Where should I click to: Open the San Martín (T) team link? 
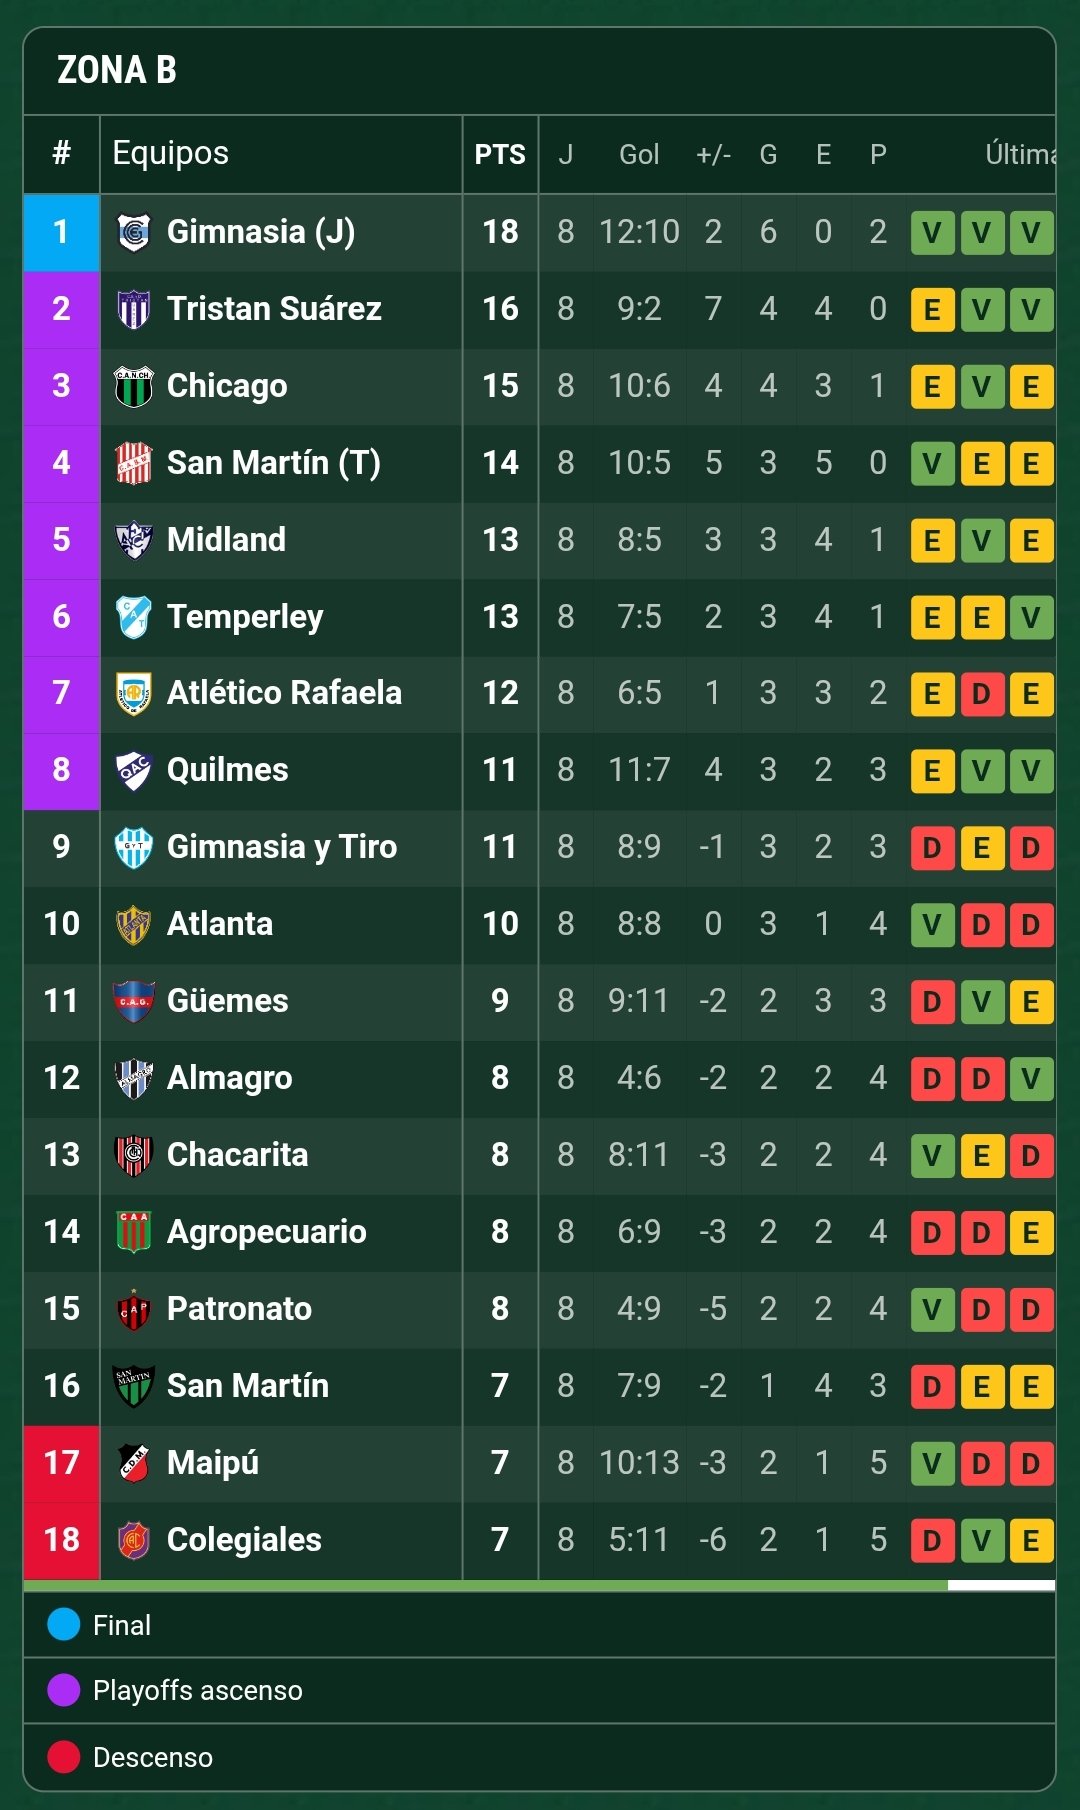pyautogui.click(x=273, y=463)
